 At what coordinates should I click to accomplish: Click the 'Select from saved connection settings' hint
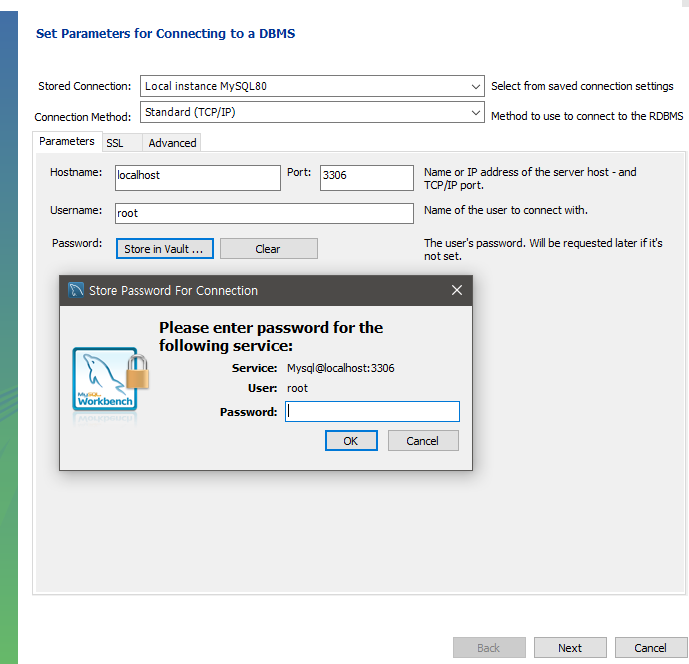point(582,86)
